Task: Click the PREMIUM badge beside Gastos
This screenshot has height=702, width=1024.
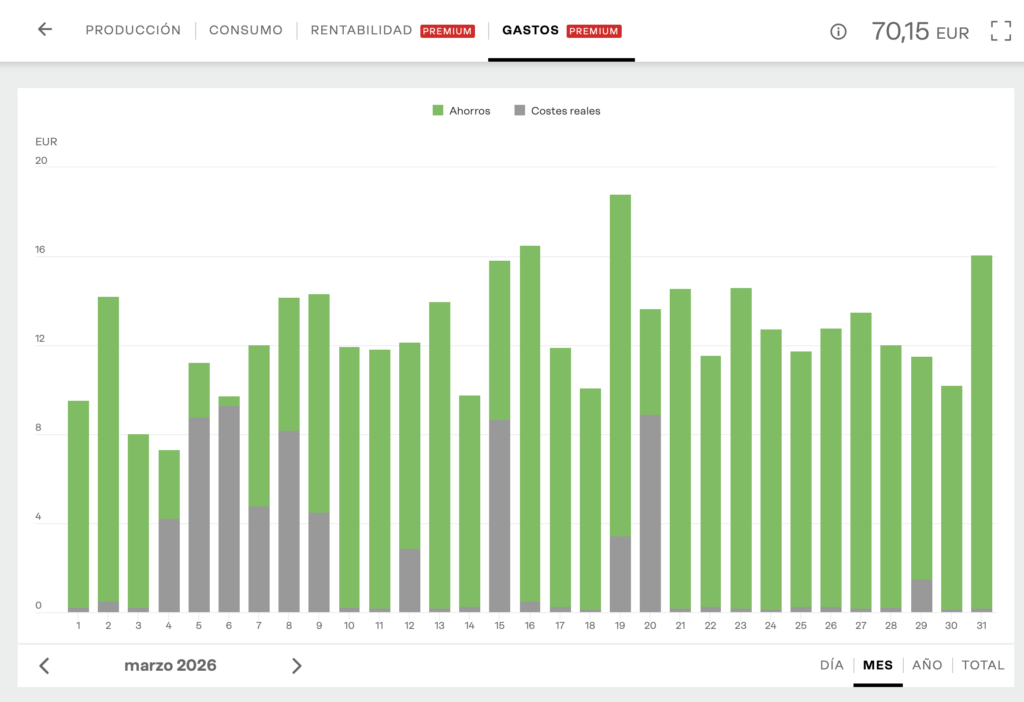Action: pos(594,31)
